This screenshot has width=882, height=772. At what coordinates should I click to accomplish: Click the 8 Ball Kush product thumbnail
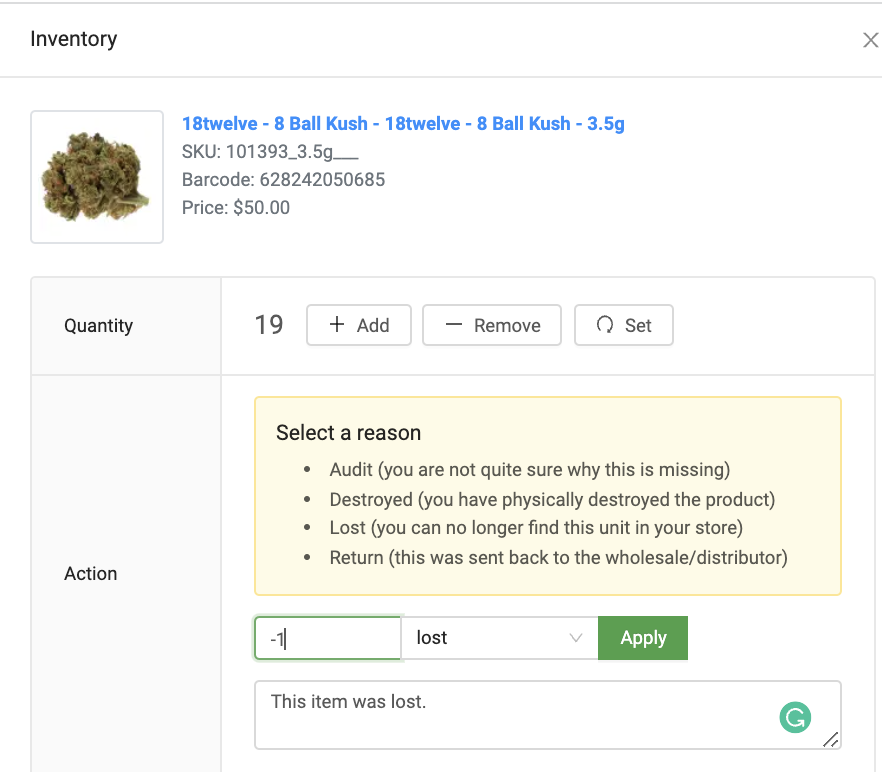pyautogui.click(x=97, y=177)
